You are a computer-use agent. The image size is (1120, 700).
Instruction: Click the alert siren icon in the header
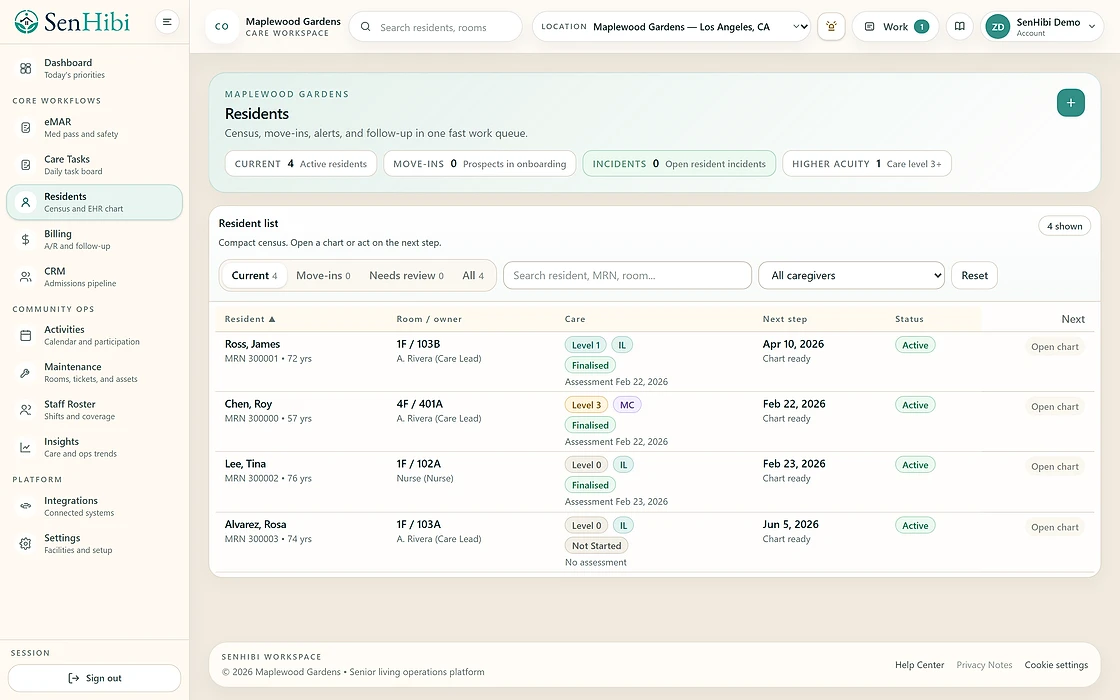click(831, 26)
